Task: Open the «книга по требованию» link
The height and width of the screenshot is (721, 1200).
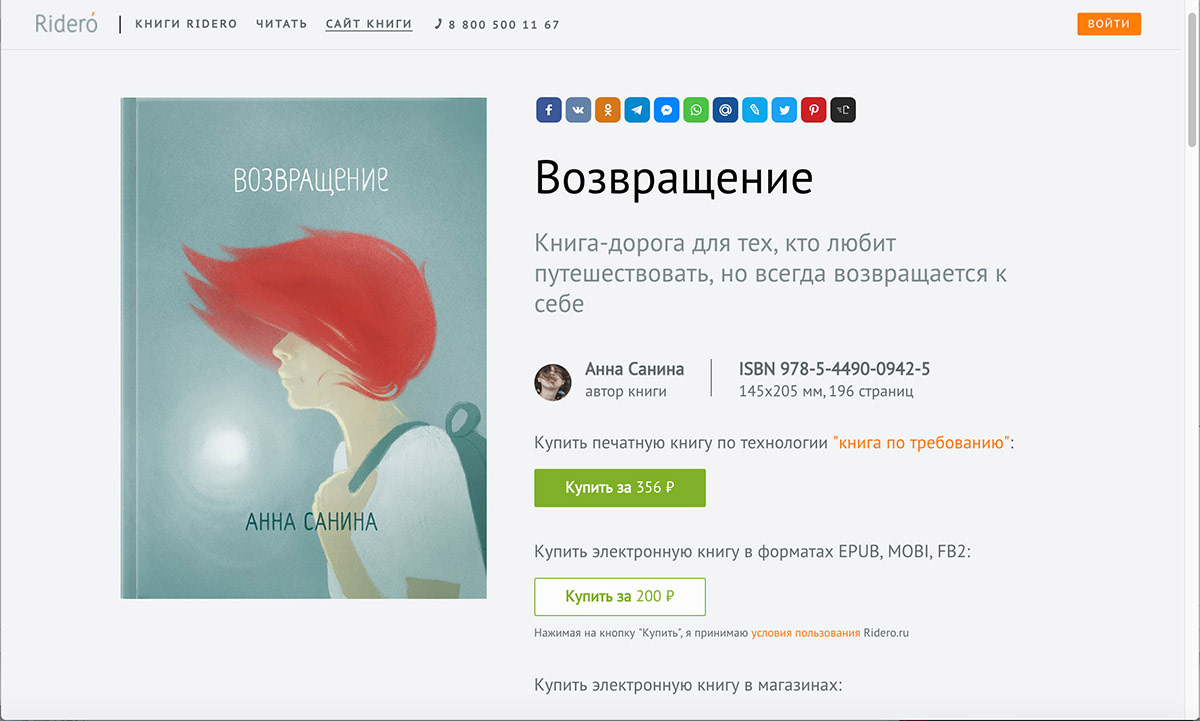Action: (920, 442)
